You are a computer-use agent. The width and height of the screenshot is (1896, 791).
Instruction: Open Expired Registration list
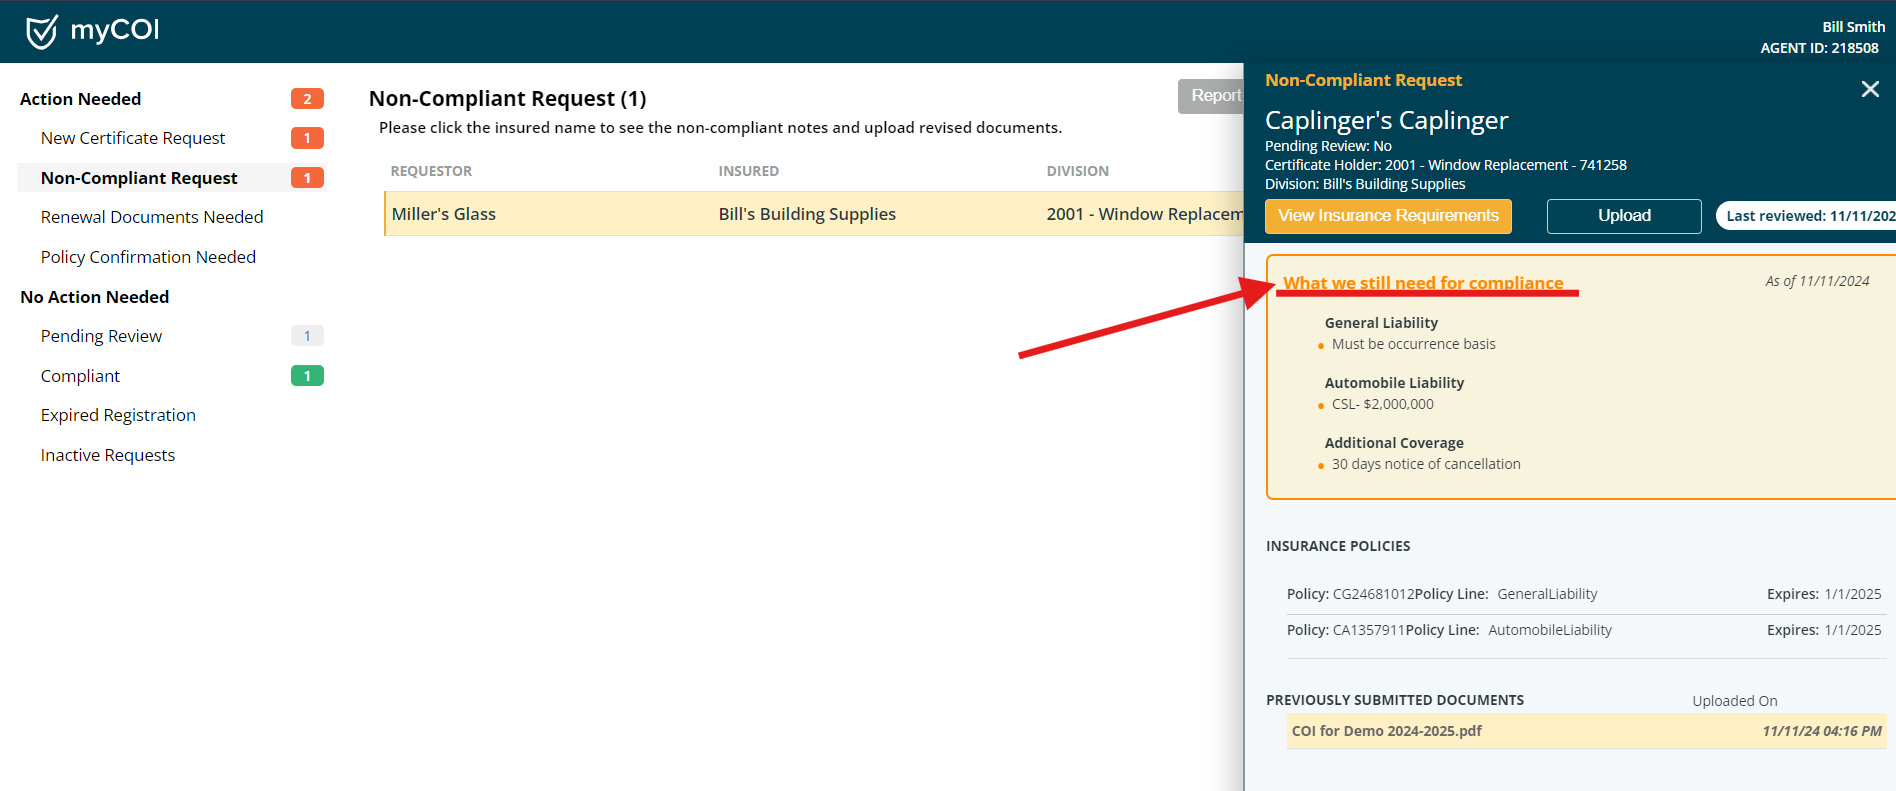(x=118, y=415)
